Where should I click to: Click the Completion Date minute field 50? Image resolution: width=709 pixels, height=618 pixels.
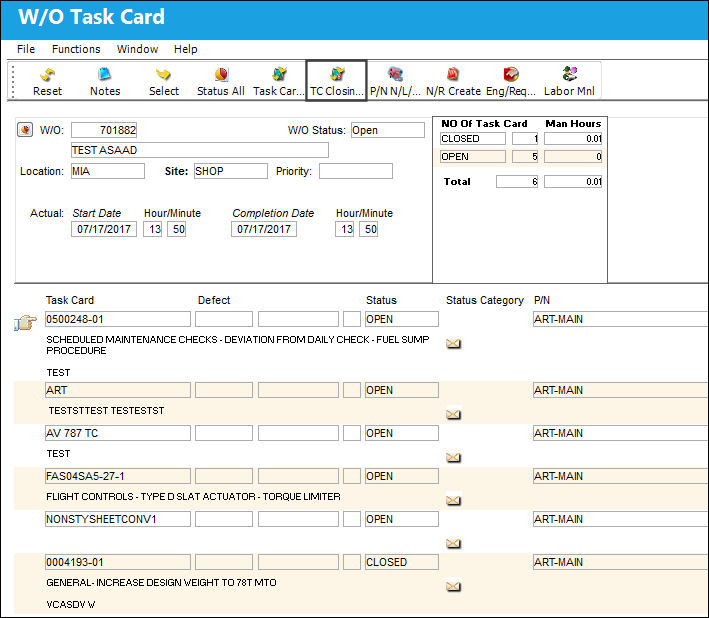[x=369, y=229]
